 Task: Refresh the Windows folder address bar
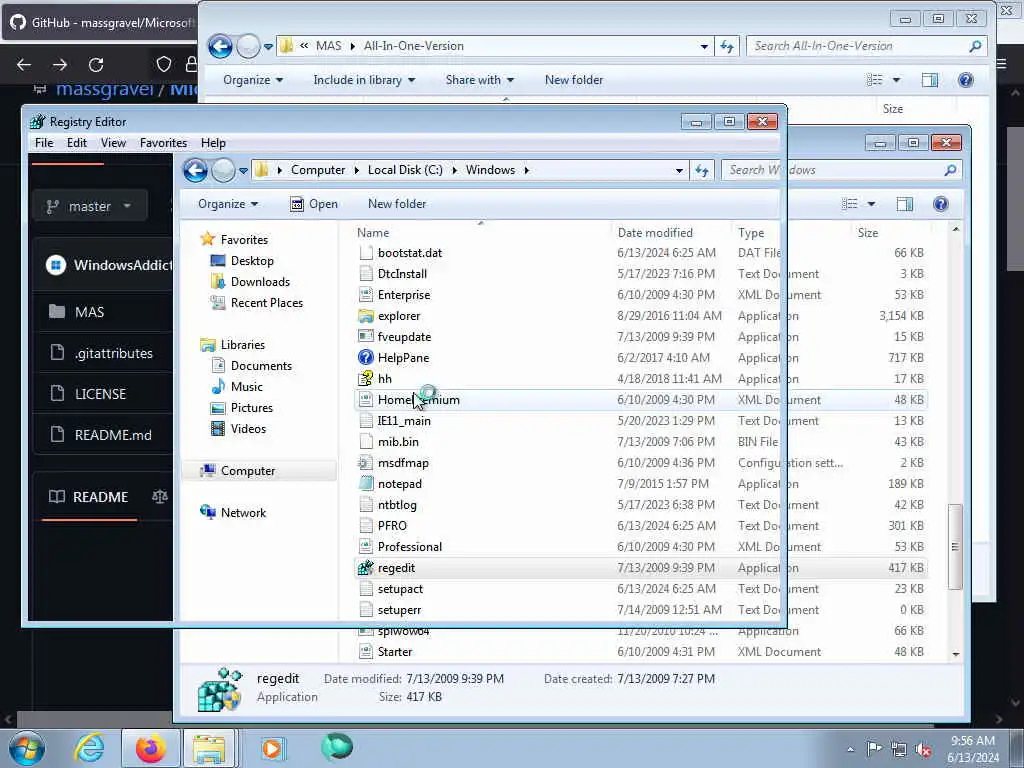[x=702, y=170]
